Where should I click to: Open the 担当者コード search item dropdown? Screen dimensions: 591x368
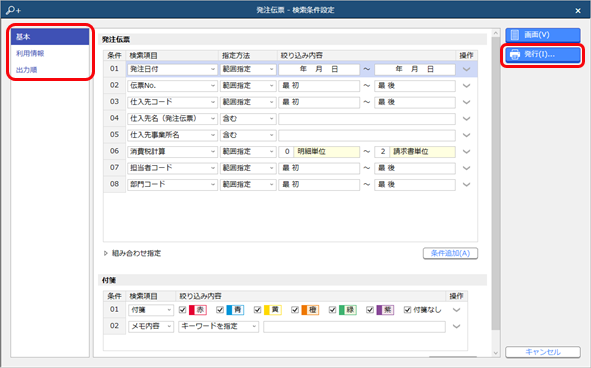tap(172, 168)
